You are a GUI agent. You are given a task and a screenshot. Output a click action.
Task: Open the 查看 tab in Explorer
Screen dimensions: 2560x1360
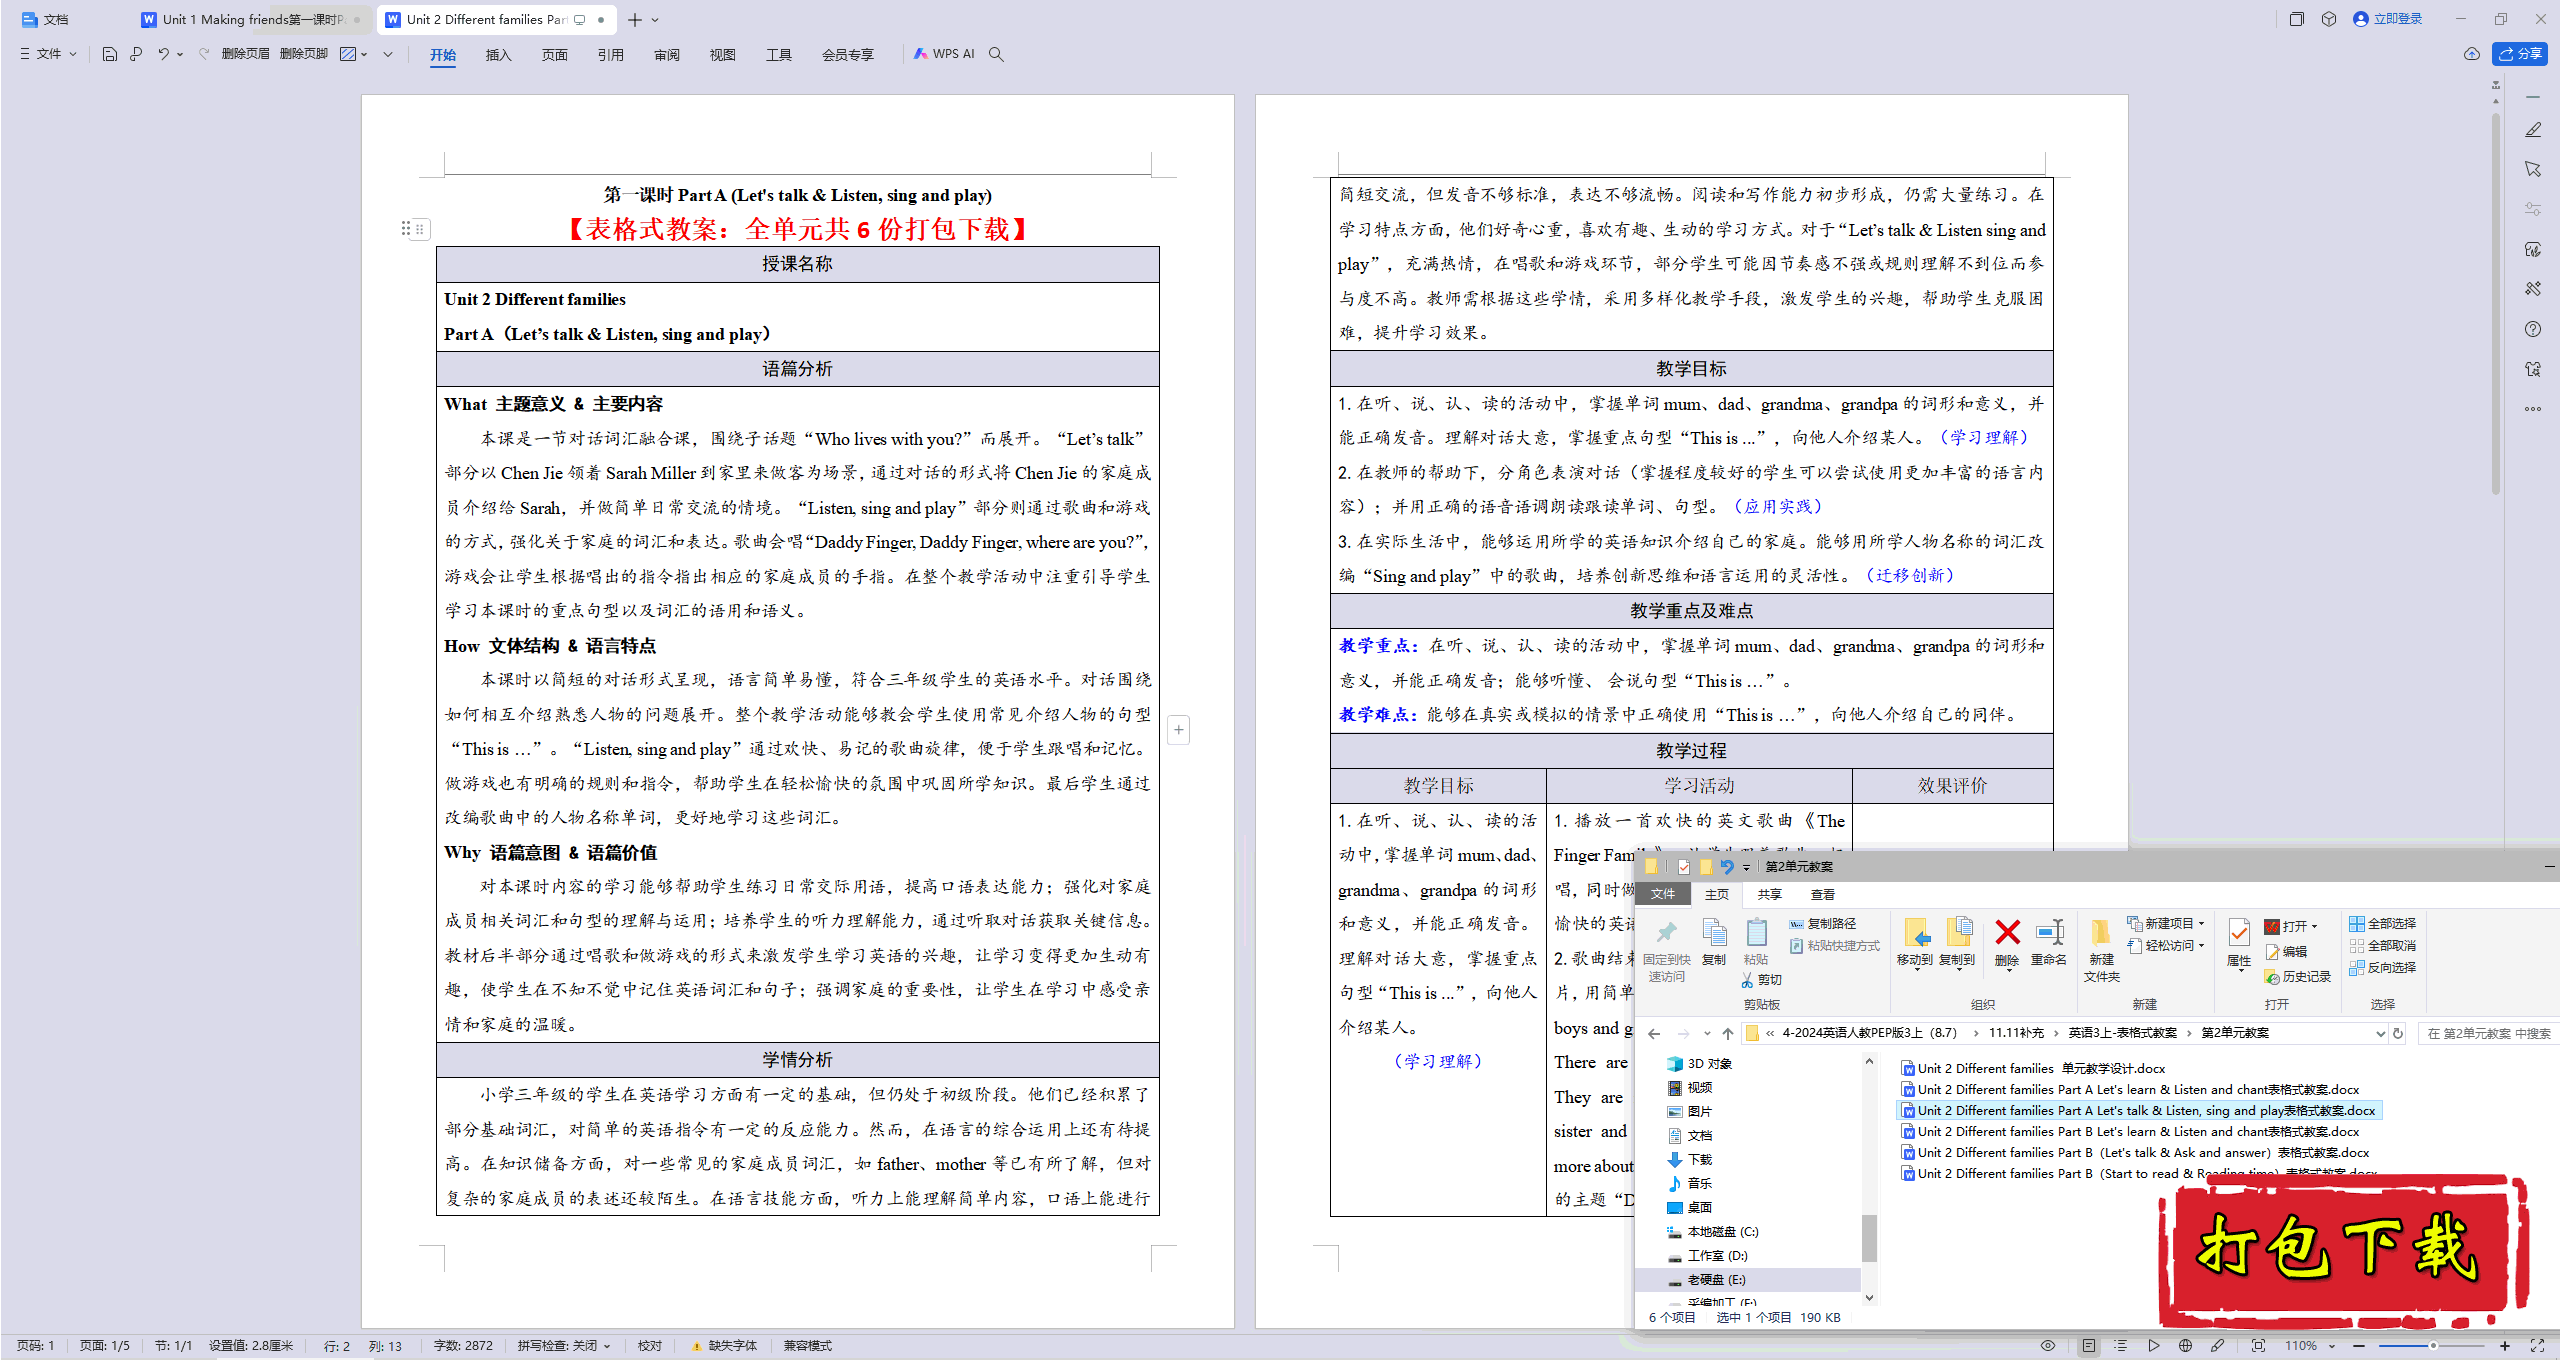click(x=1822, y=894)
